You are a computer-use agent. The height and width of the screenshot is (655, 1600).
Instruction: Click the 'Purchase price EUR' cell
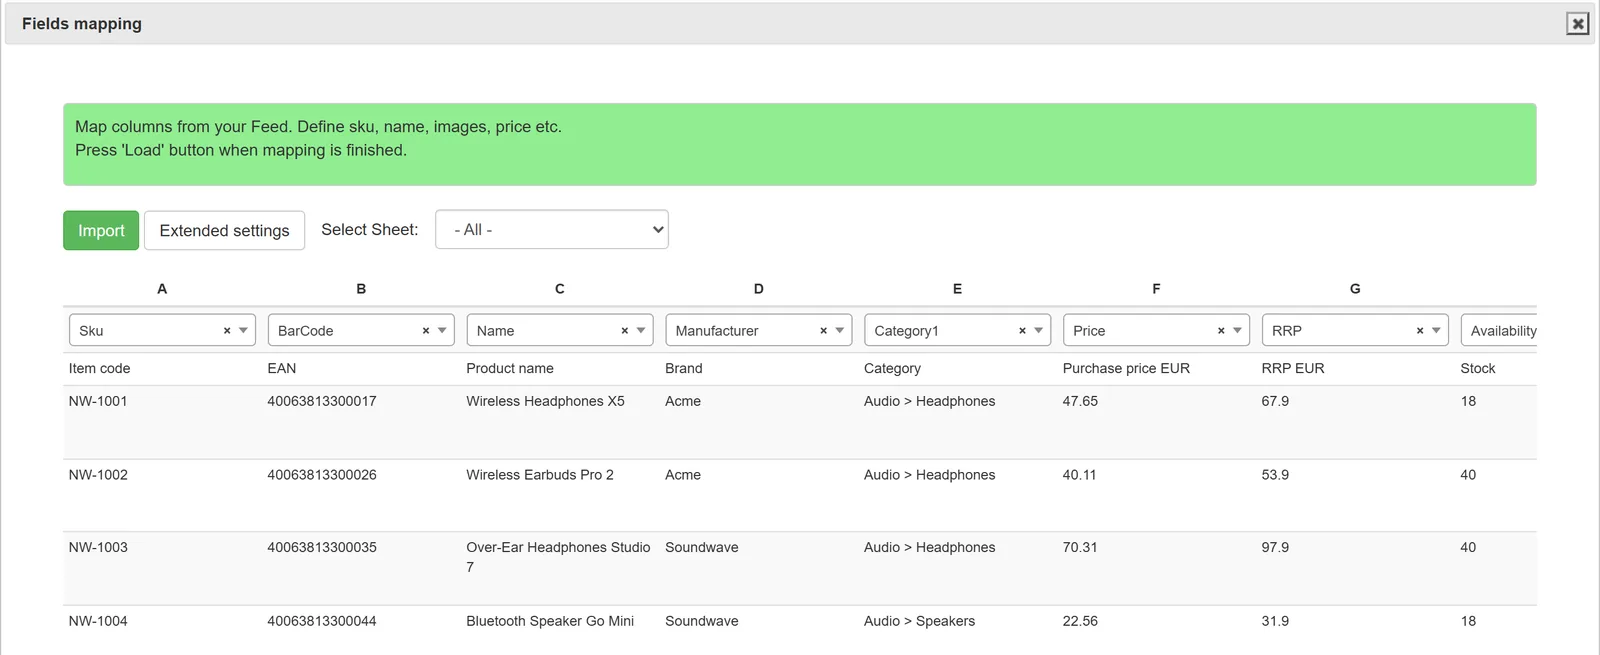tap(1126, 368)
